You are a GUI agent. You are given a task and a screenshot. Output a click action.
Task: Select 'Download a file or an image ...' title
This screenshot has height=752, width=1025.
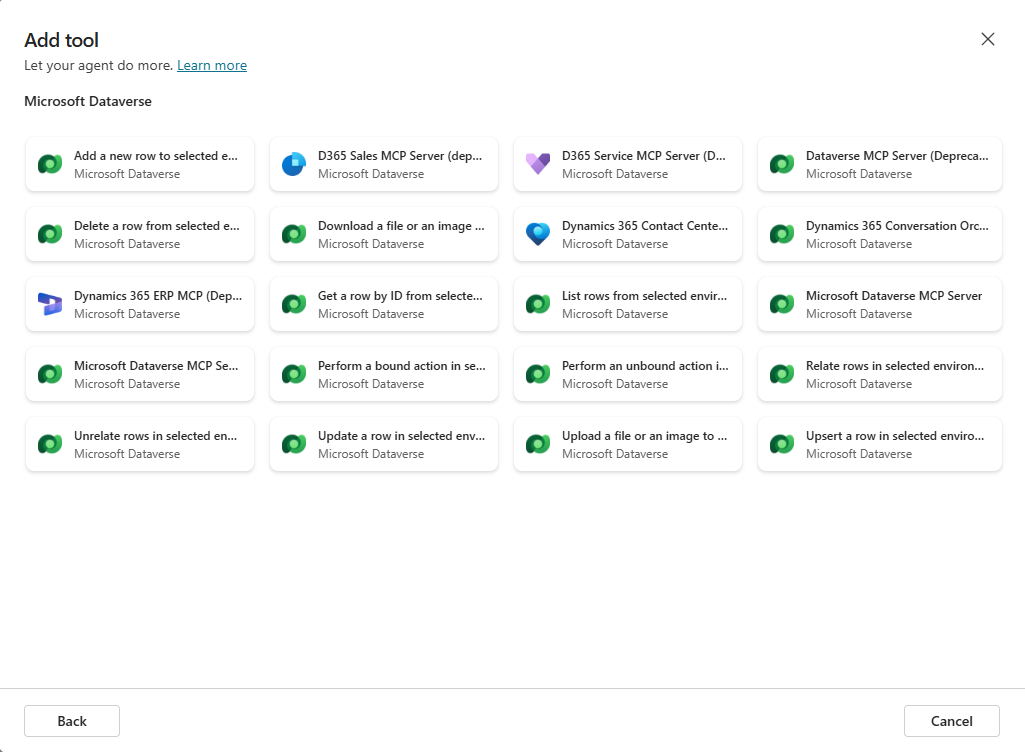click(x=401, y=226)
